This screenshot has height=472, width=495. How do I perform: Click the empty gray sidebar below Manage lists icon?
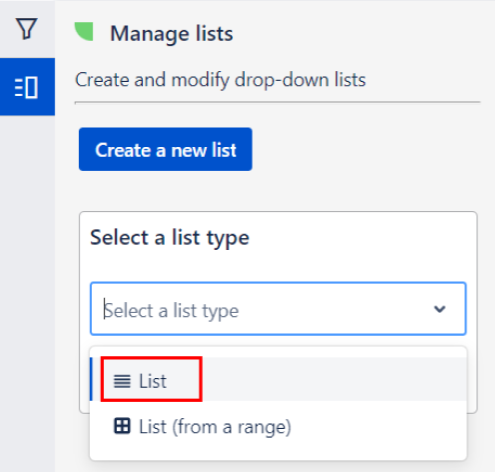tap(27, 293)
